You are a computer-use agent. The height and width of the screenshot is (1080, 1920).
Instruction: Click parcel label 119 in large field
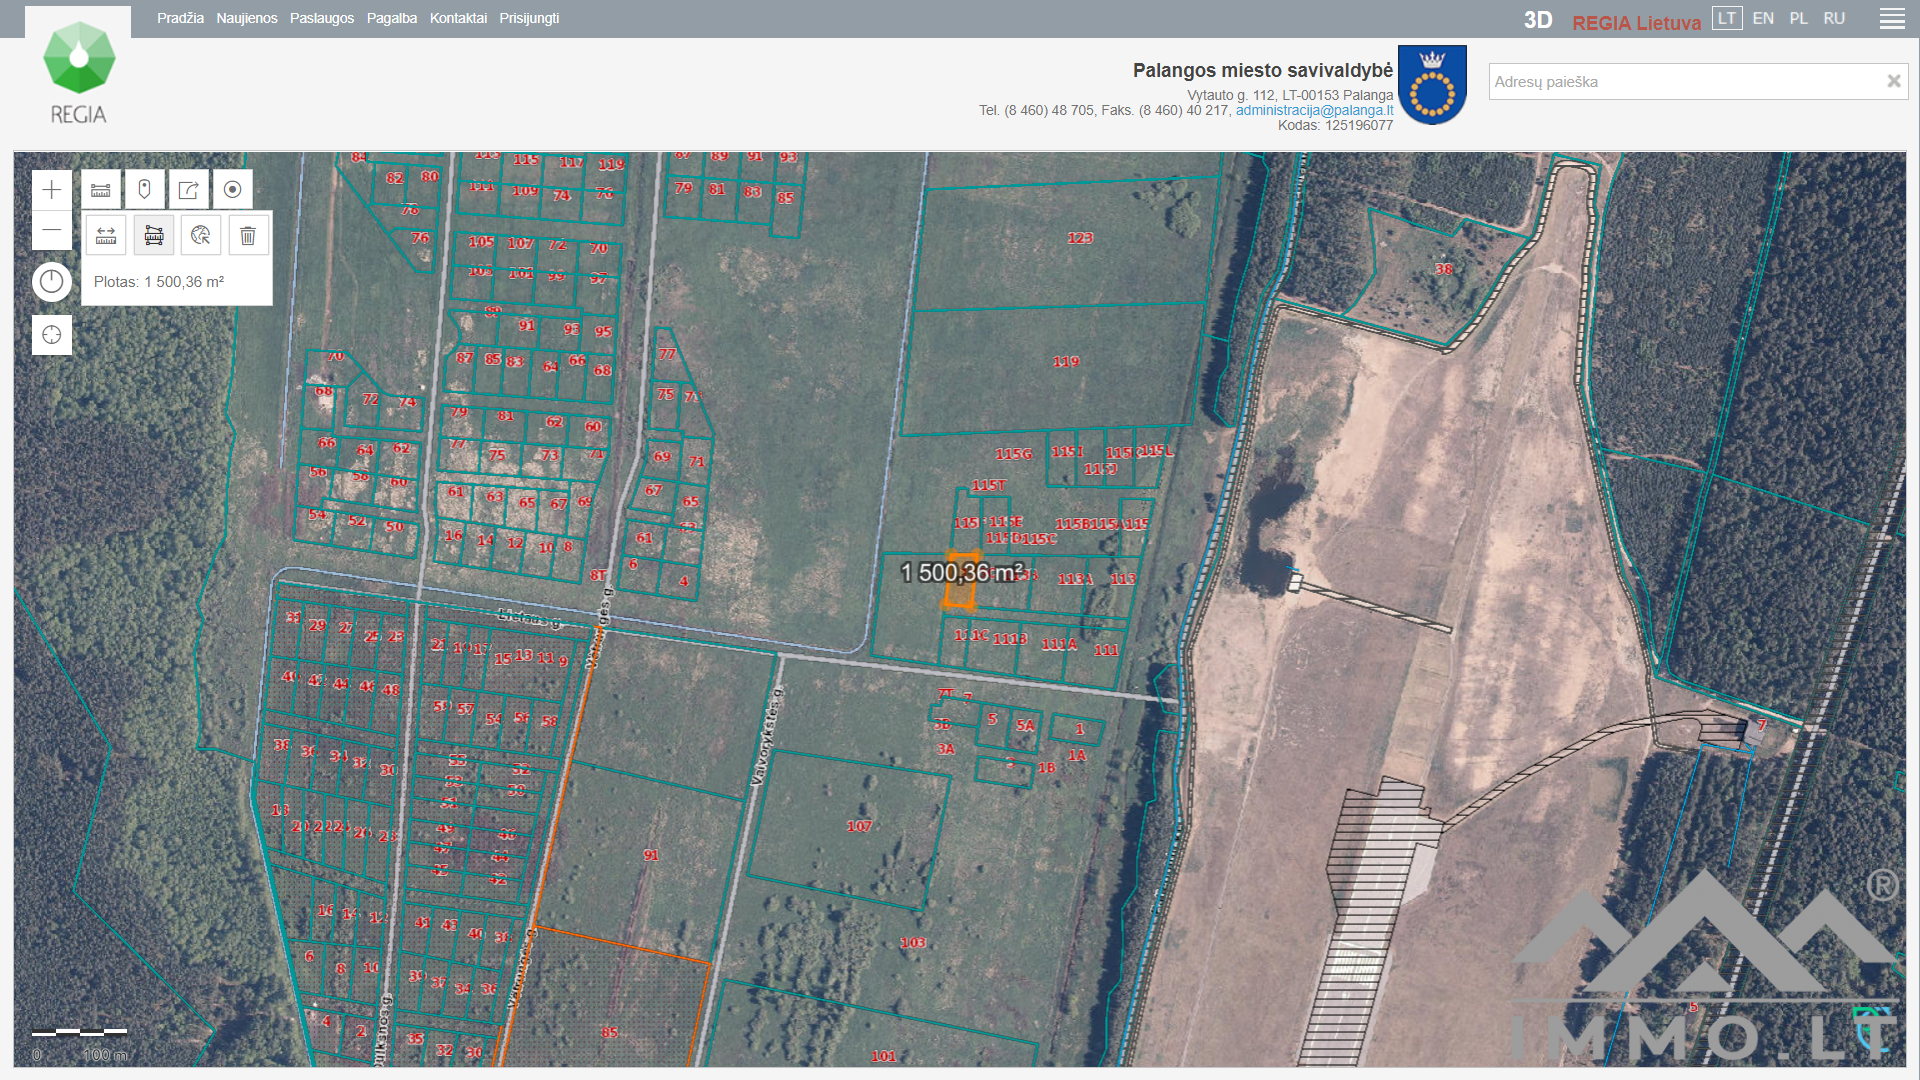pos(1066,361)
